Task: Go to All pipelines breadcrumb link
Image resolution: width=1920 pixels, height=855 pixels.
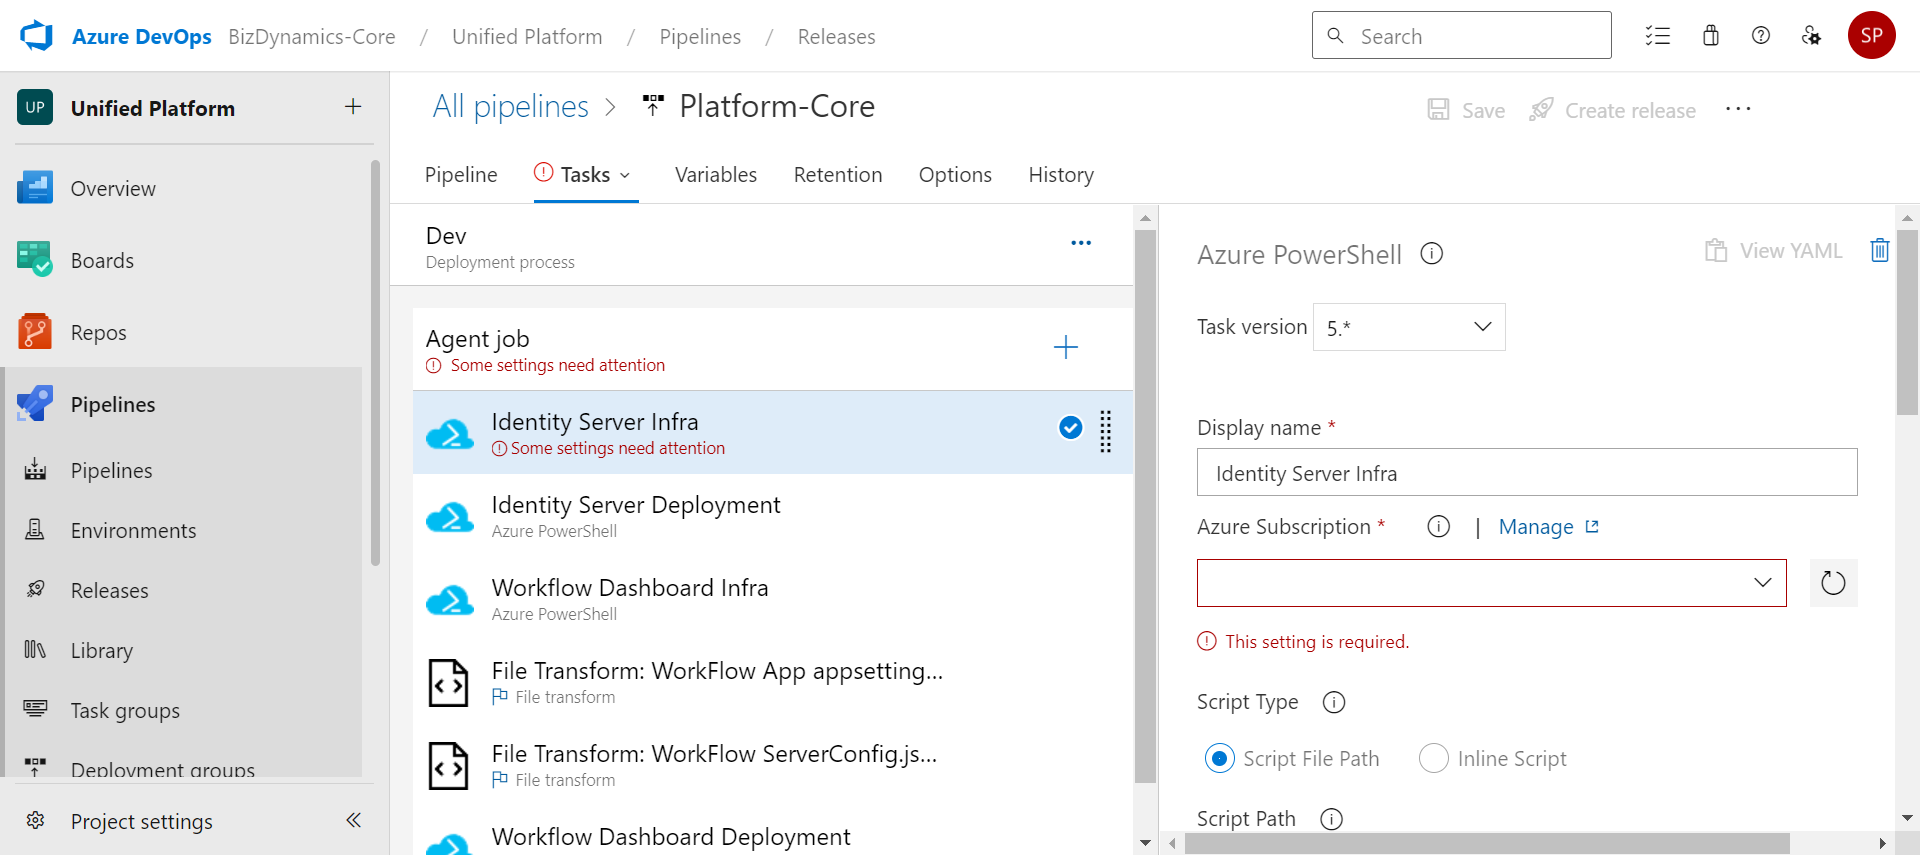Action: click(511, 106)
